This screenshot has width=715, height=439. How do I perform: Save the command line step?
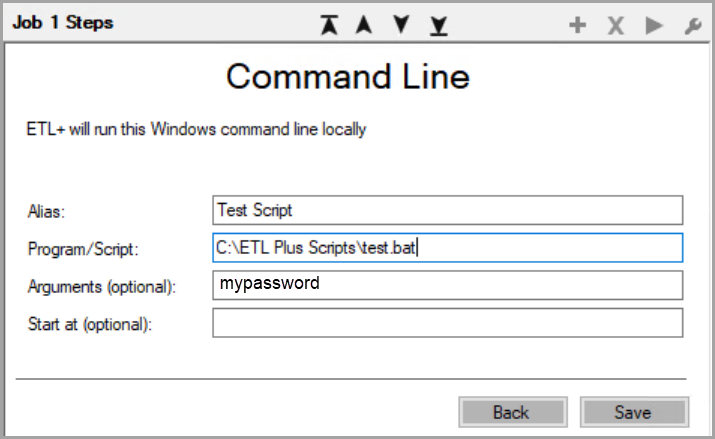633,412
